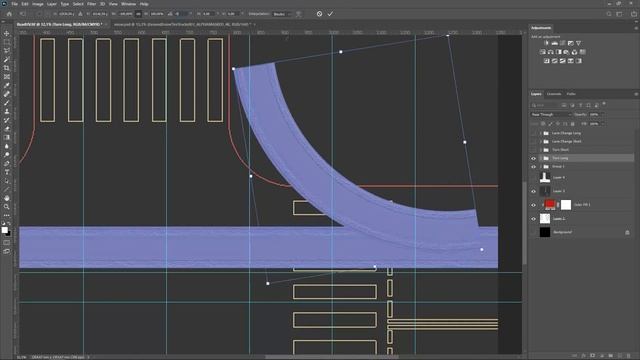The image size is (640, 360).
Task: Select the Eraser tool
Action: 7,129
